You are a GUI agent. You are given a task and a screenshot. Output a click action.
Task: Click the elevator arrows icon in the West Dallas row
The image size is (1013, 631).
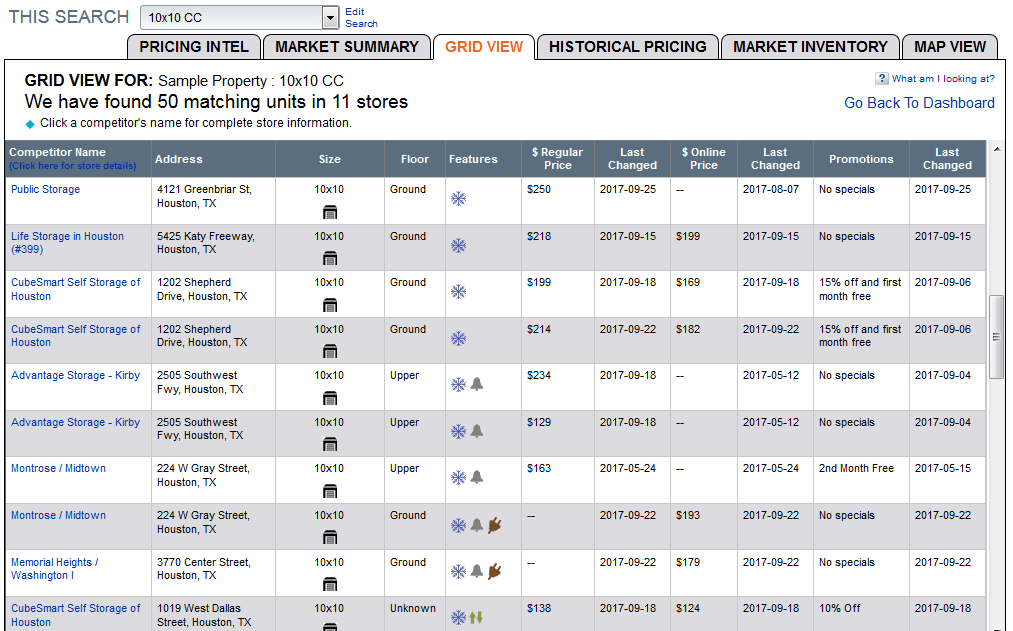pos(476,617)
